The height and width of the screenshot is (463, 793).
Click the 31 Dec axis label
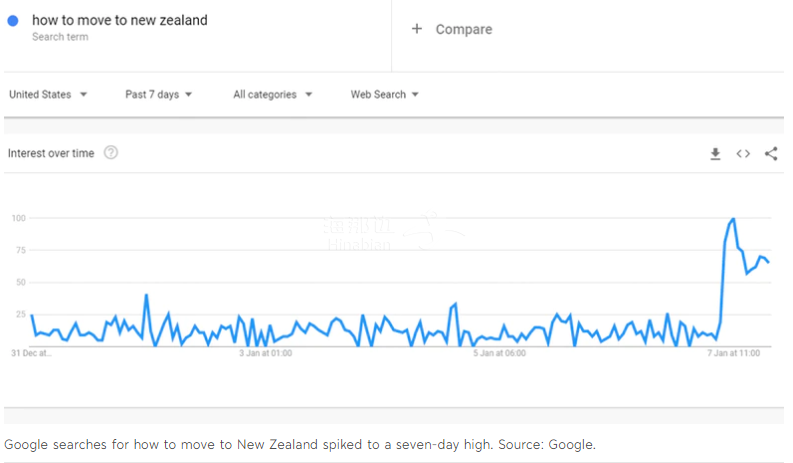coord(31,353)
